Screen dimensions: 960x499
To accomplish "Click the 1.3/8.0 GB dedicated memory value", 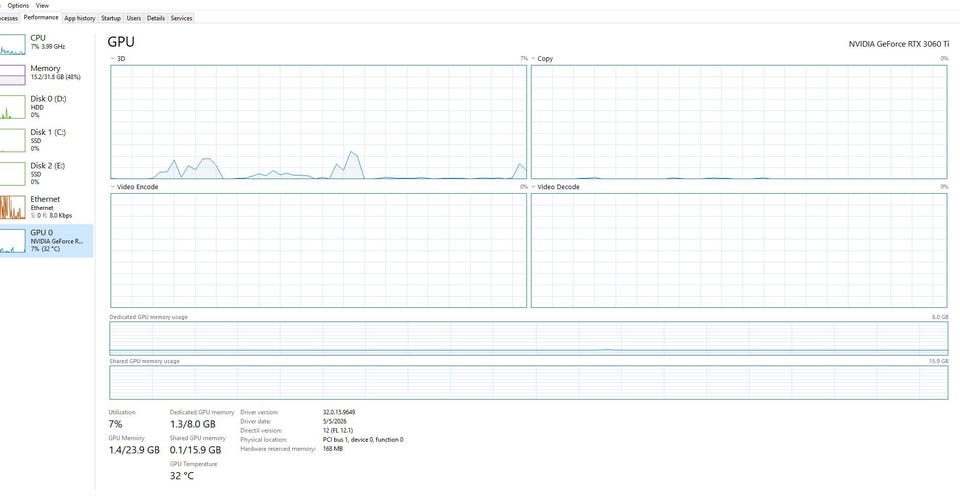I will 193,424.
